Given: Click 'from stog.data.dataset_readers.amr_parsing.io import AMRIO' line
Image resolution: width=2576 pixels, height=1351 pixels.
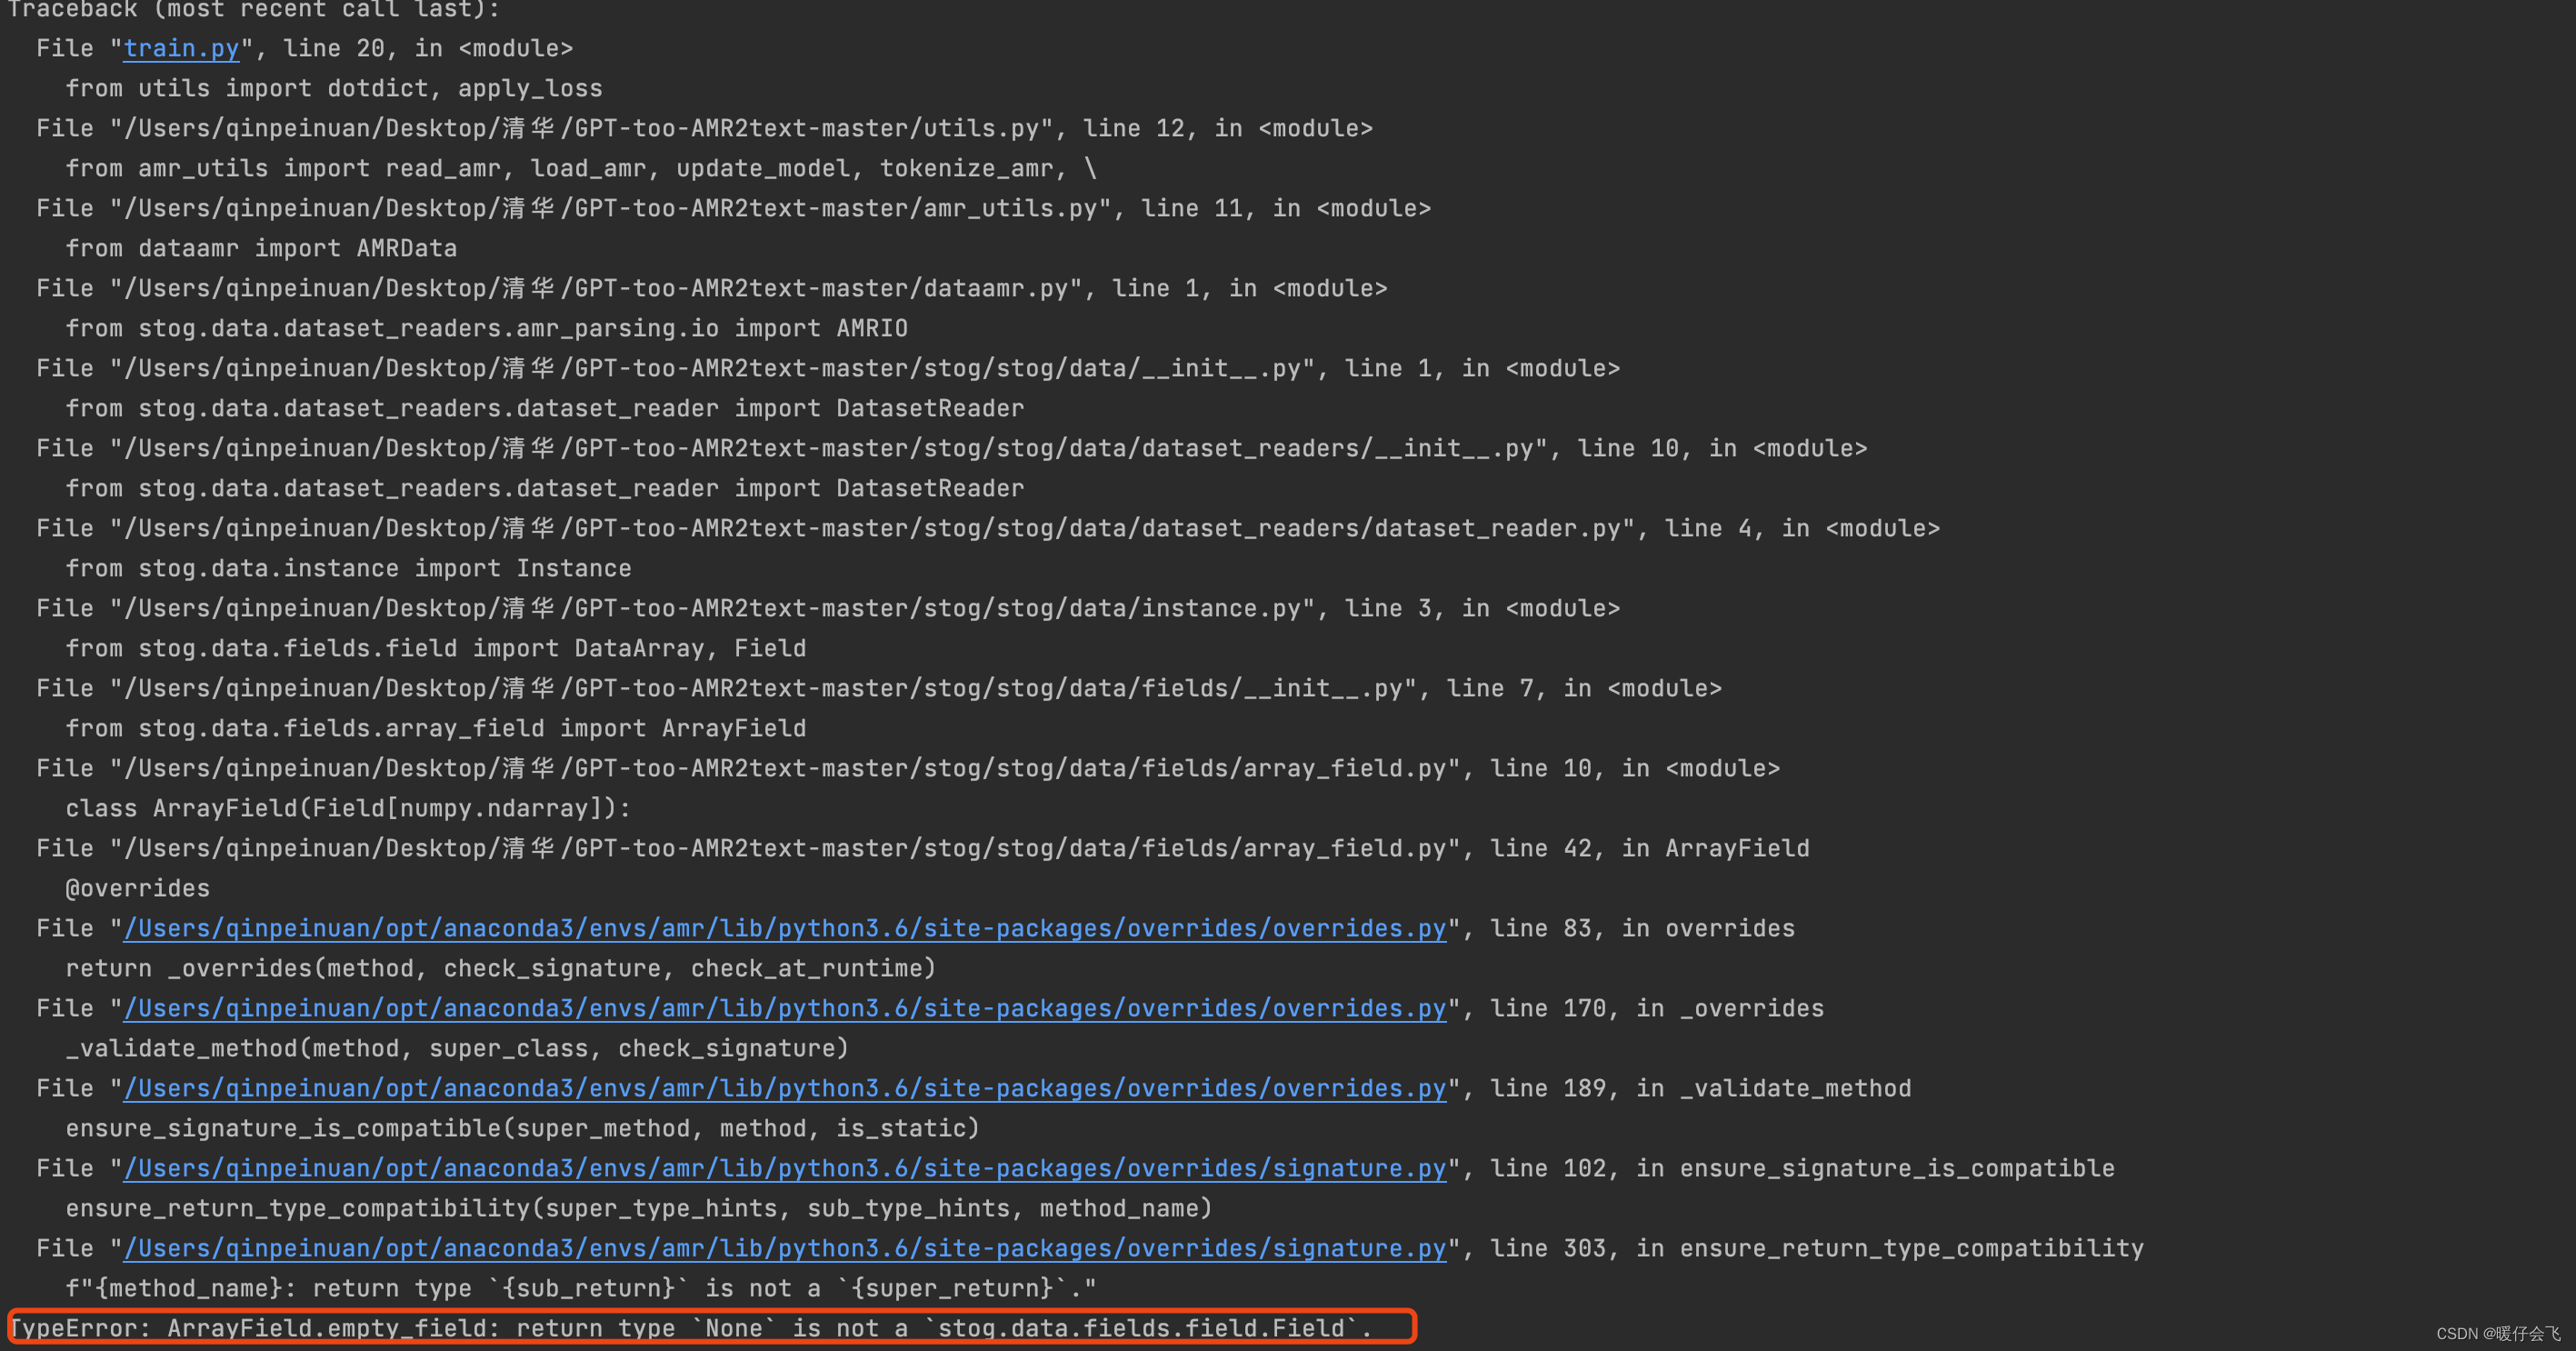Looking at the screenshot, I should pos(487,328).
